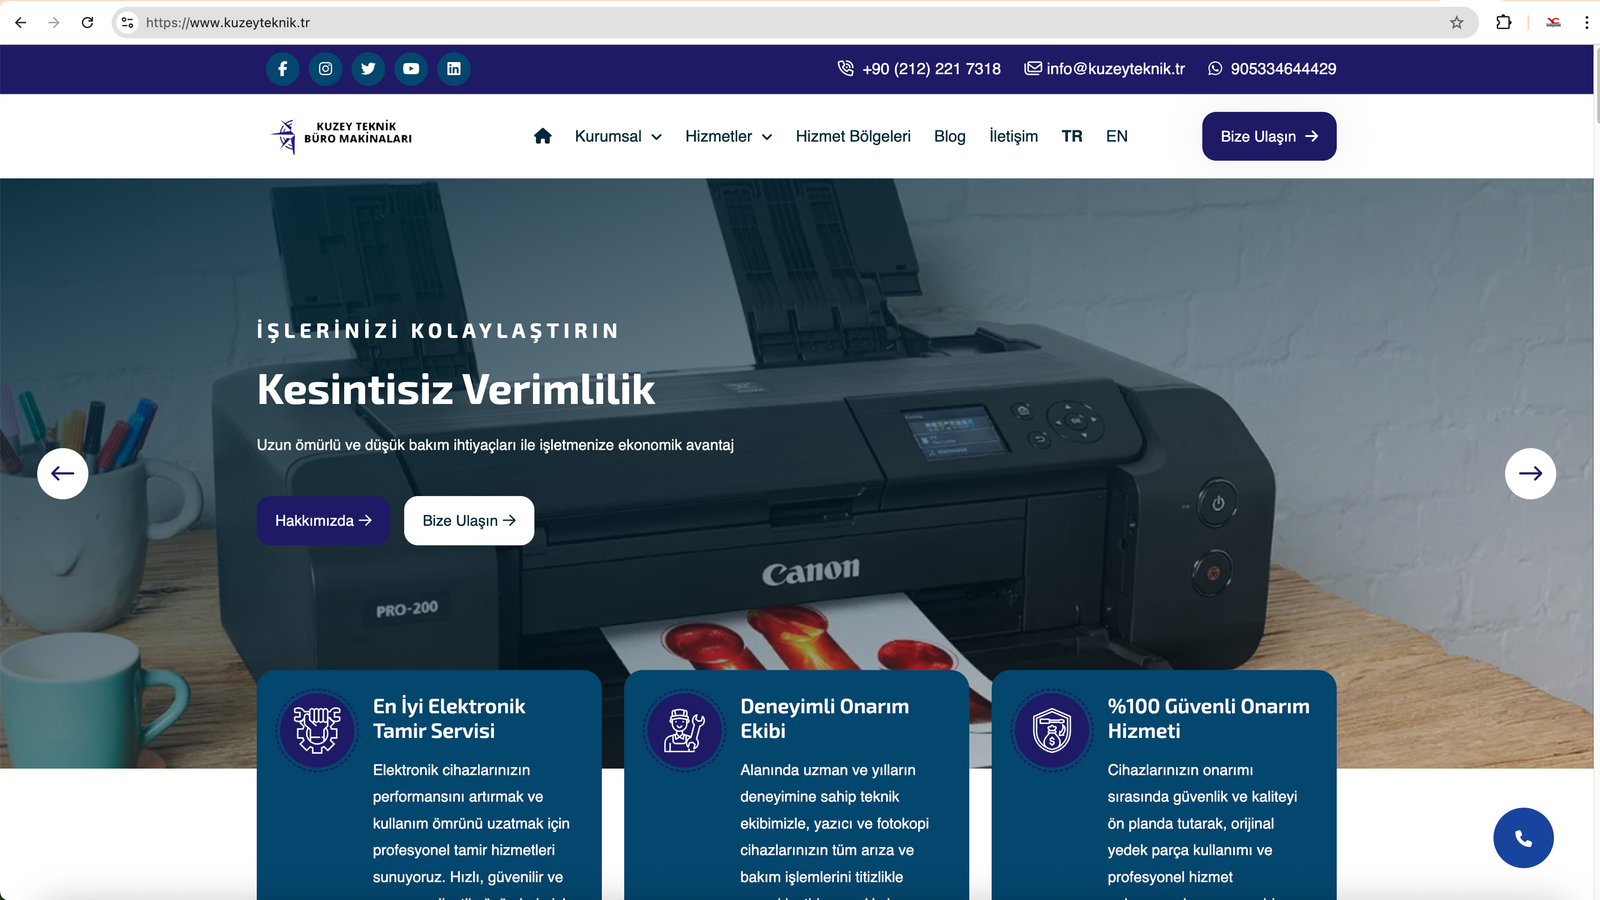Click the technician repair team icon
Viewport: 1600px width, 900px height.
pos(685,730)
